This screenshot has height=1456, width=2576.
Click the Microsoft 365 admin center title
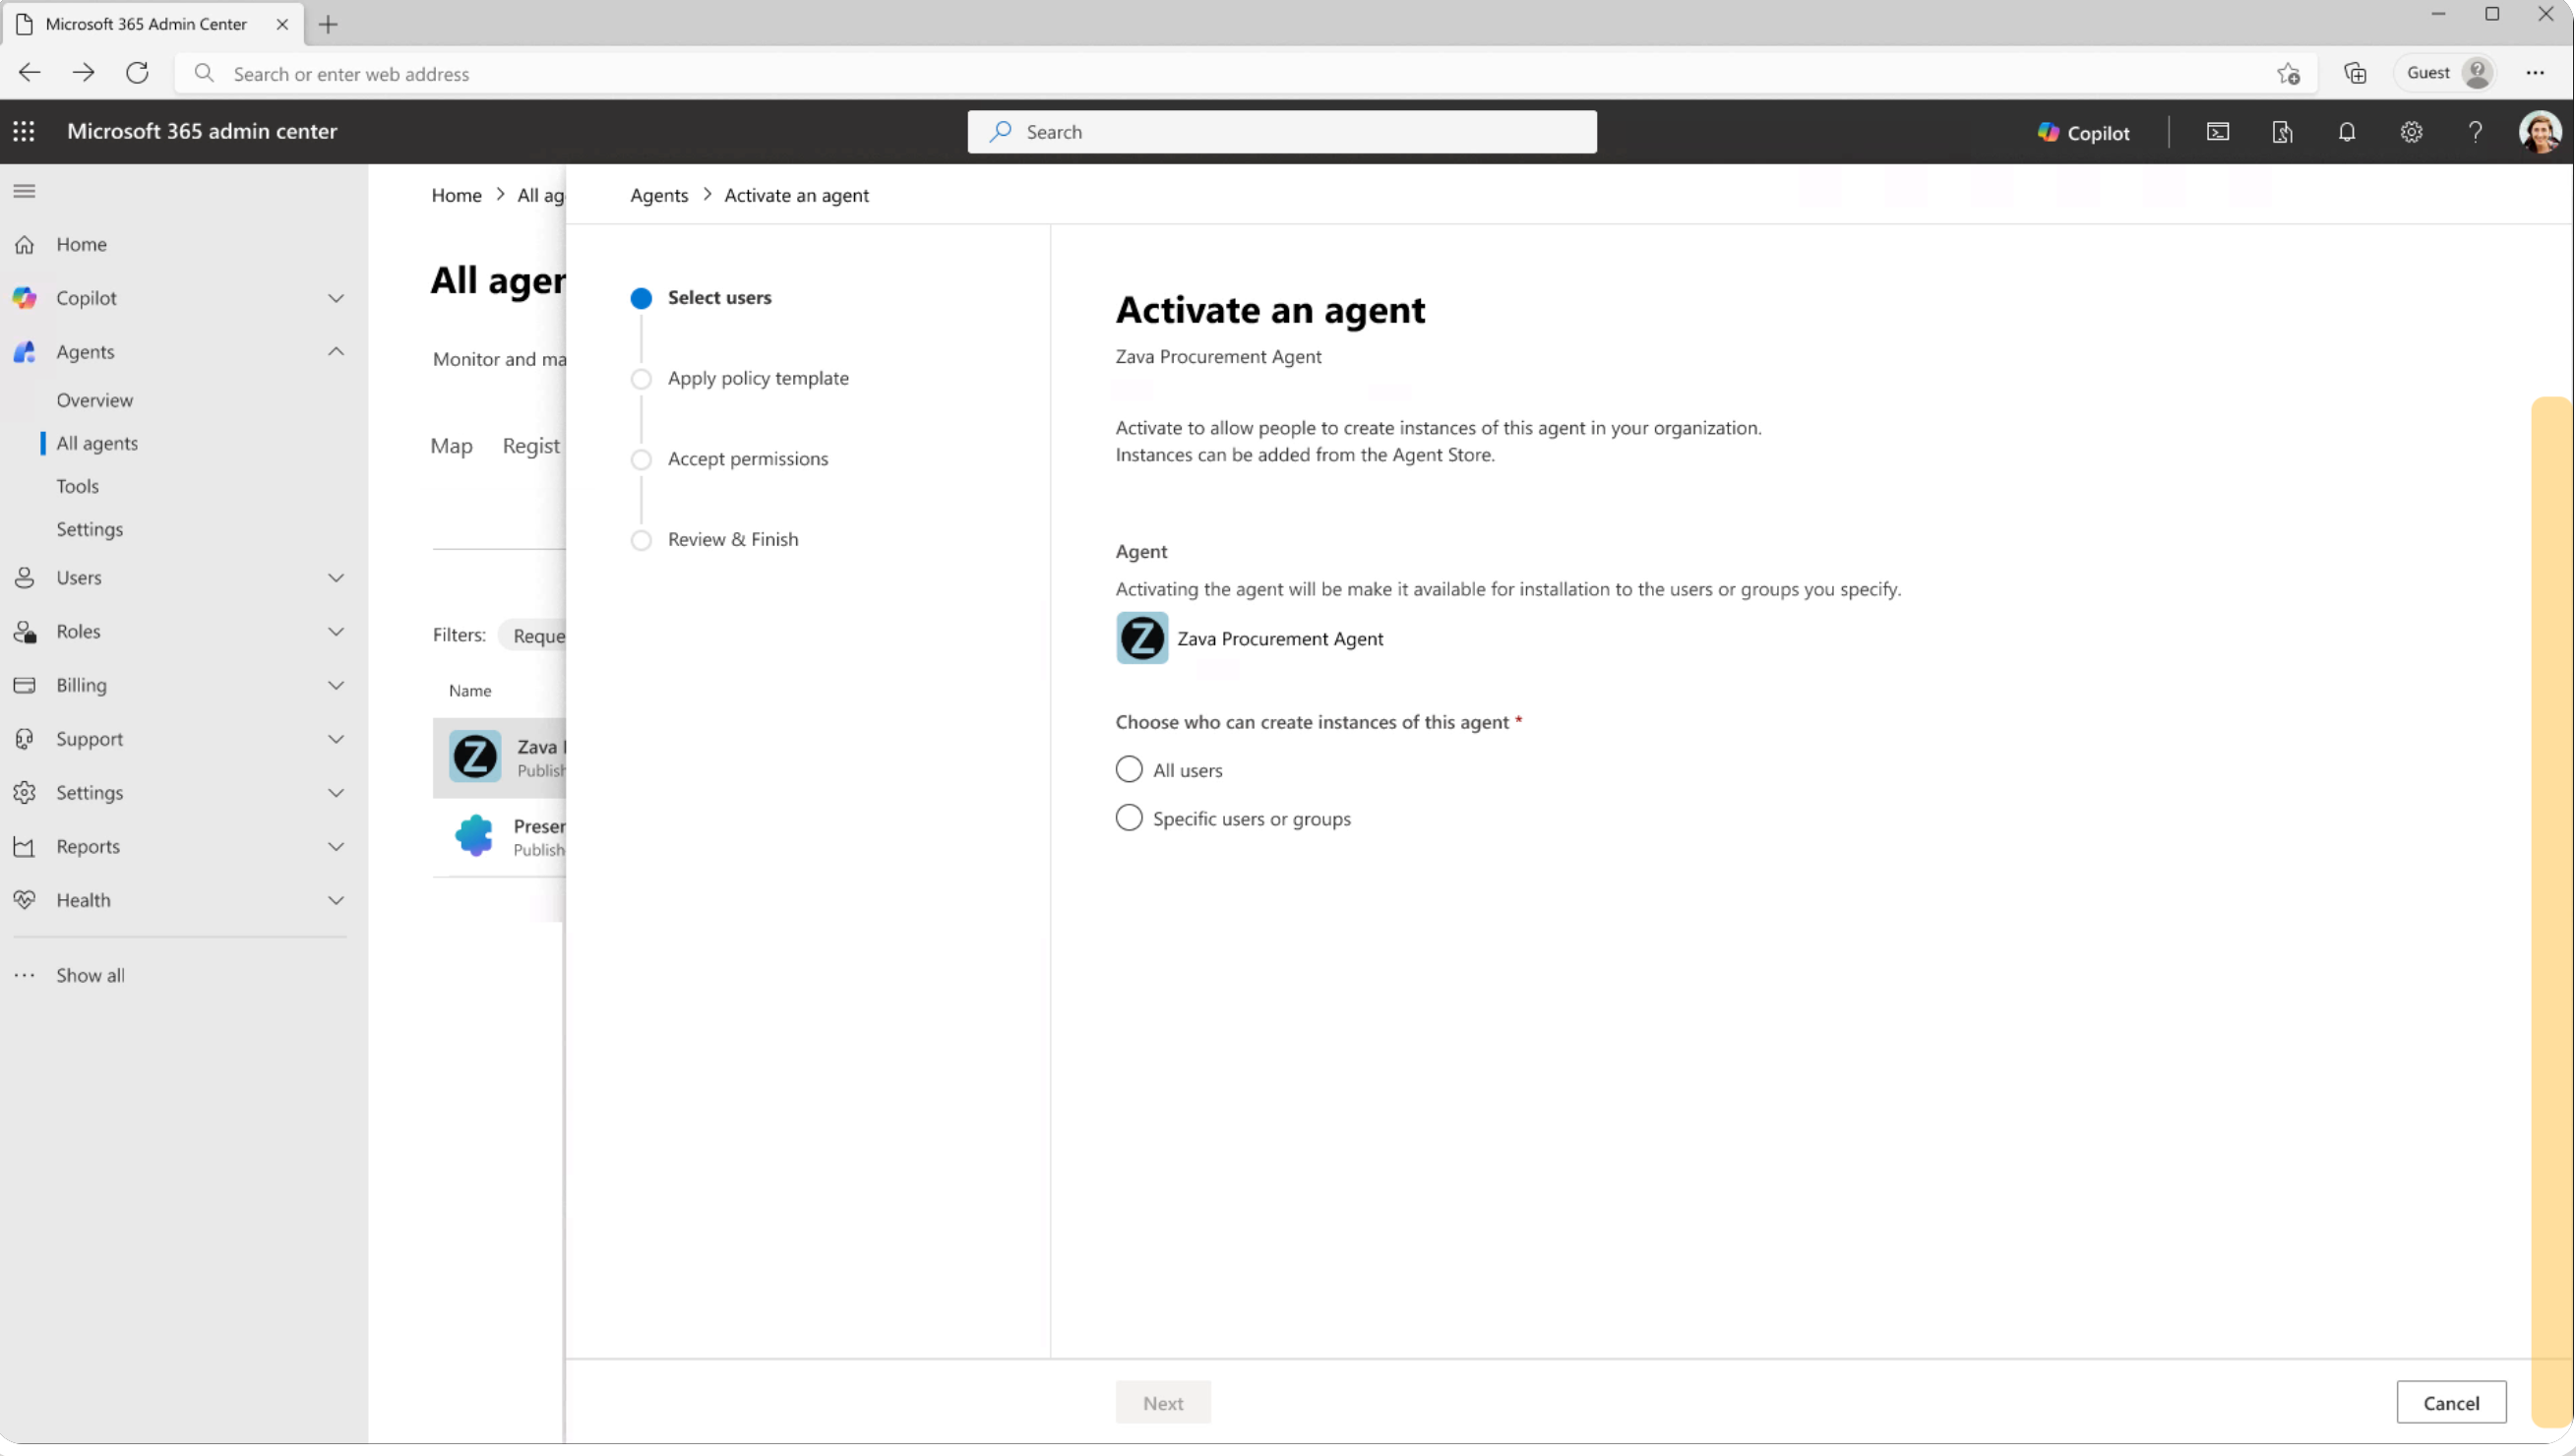click(202, 131)
